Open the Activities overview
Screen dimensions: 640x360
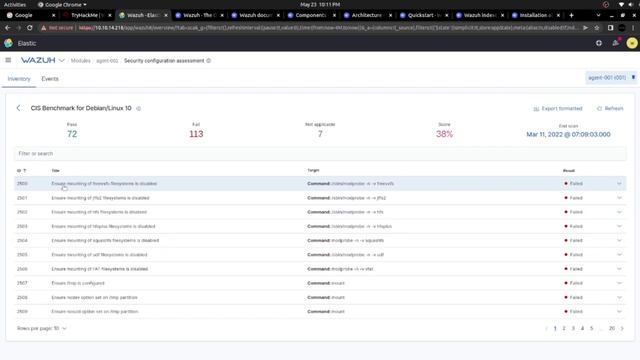pyautogui.click(x=15, y=4)
